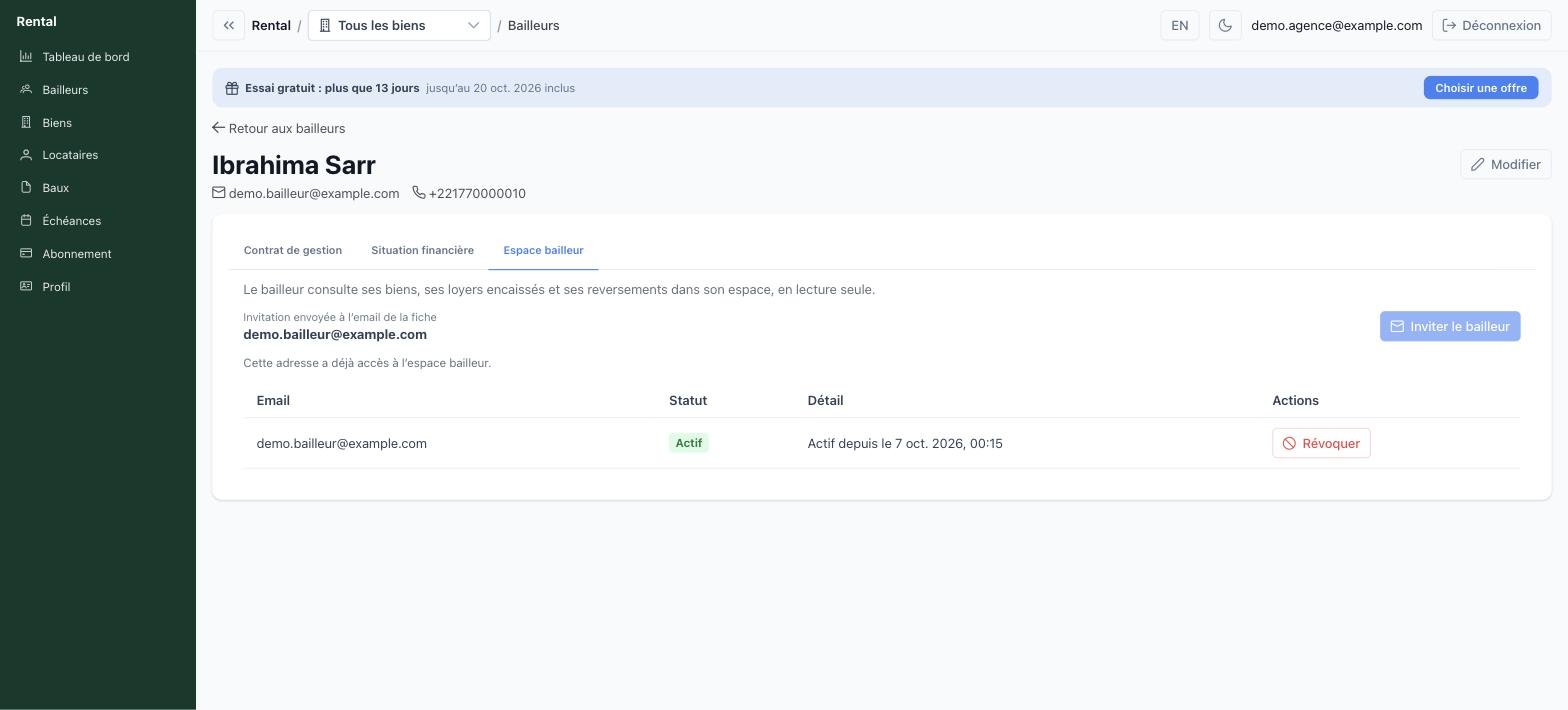This screenshot has height=710, width=1568.
Task: Switch to the Contrat de gestion tab
Action: [x=292, y=250]
